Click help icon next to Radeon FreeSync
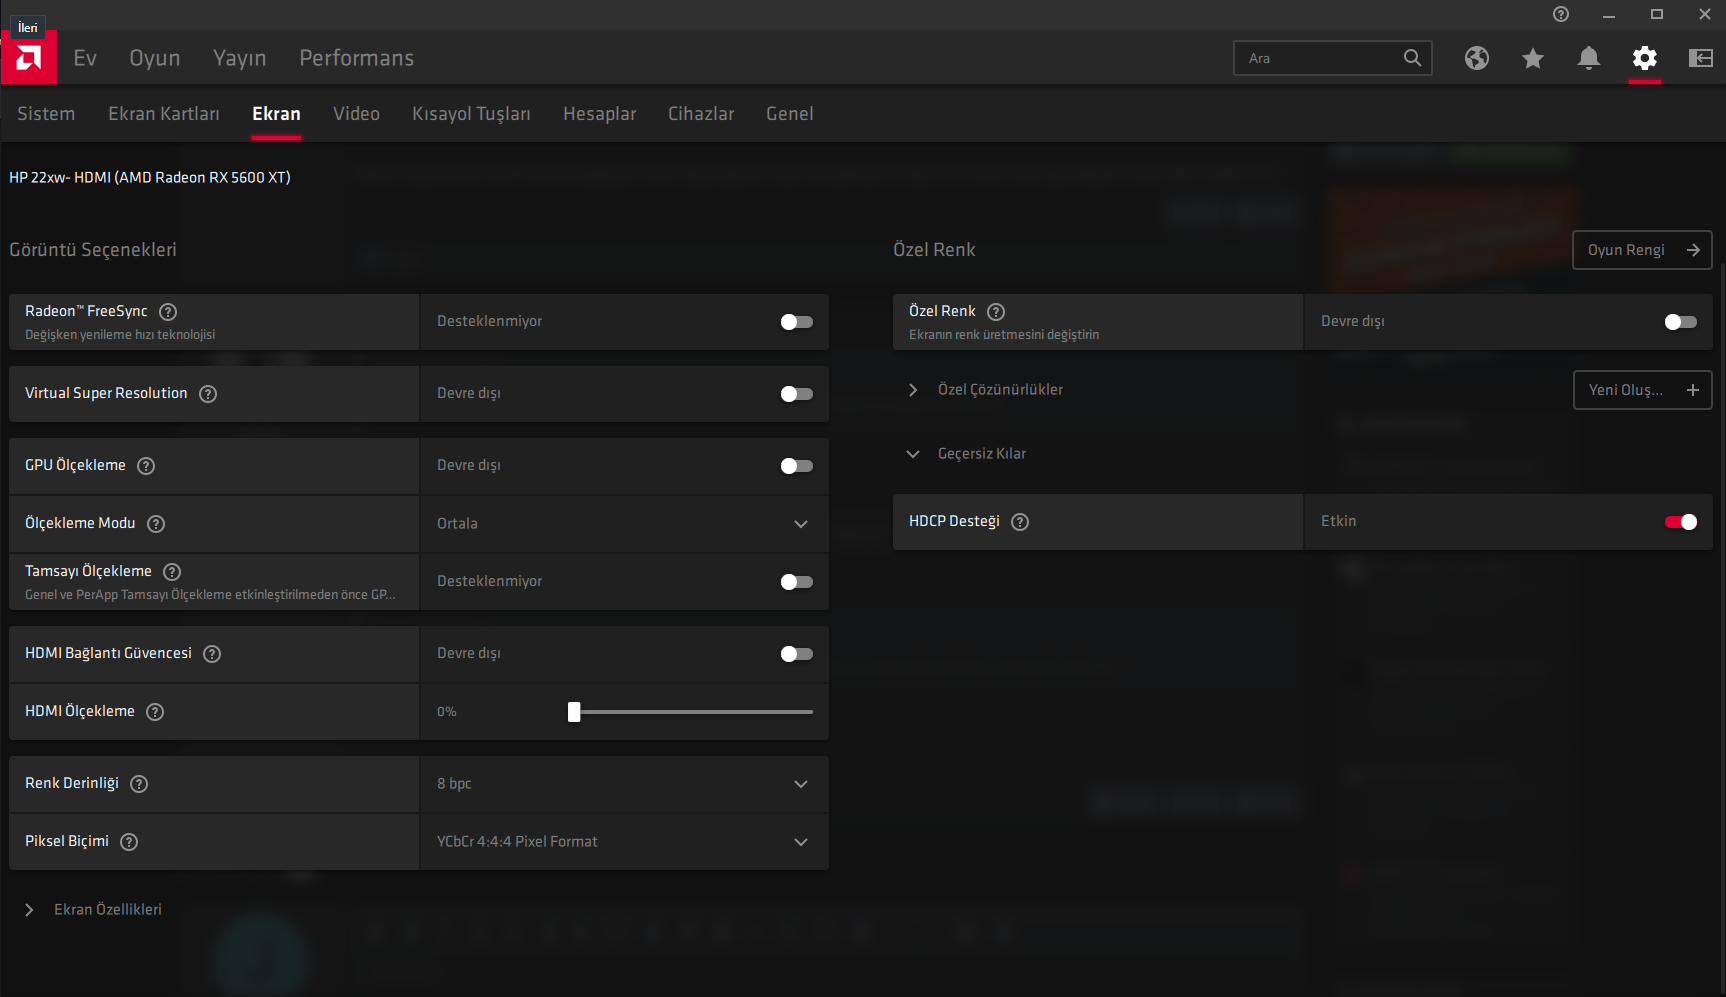Viewport: 1726px width, 997px height. (x=168, y=312)
